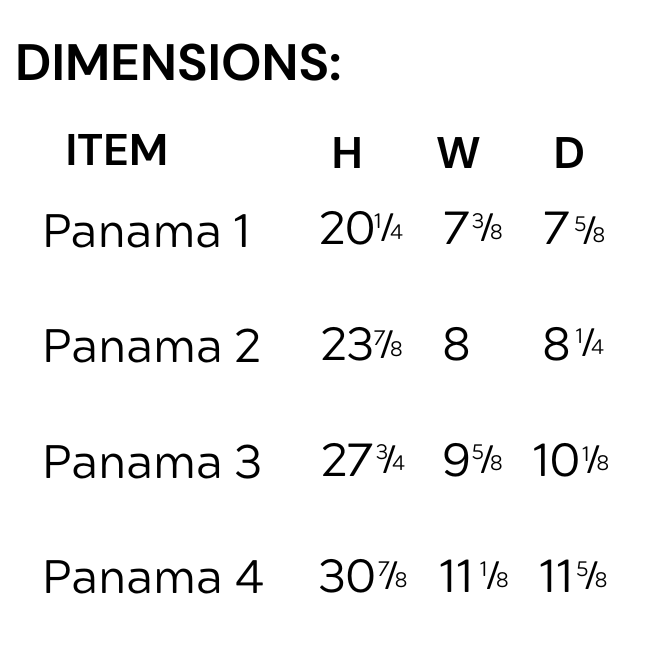
Task: Select Panama 2 depth value 8¼
Action: tap(574, 346)
